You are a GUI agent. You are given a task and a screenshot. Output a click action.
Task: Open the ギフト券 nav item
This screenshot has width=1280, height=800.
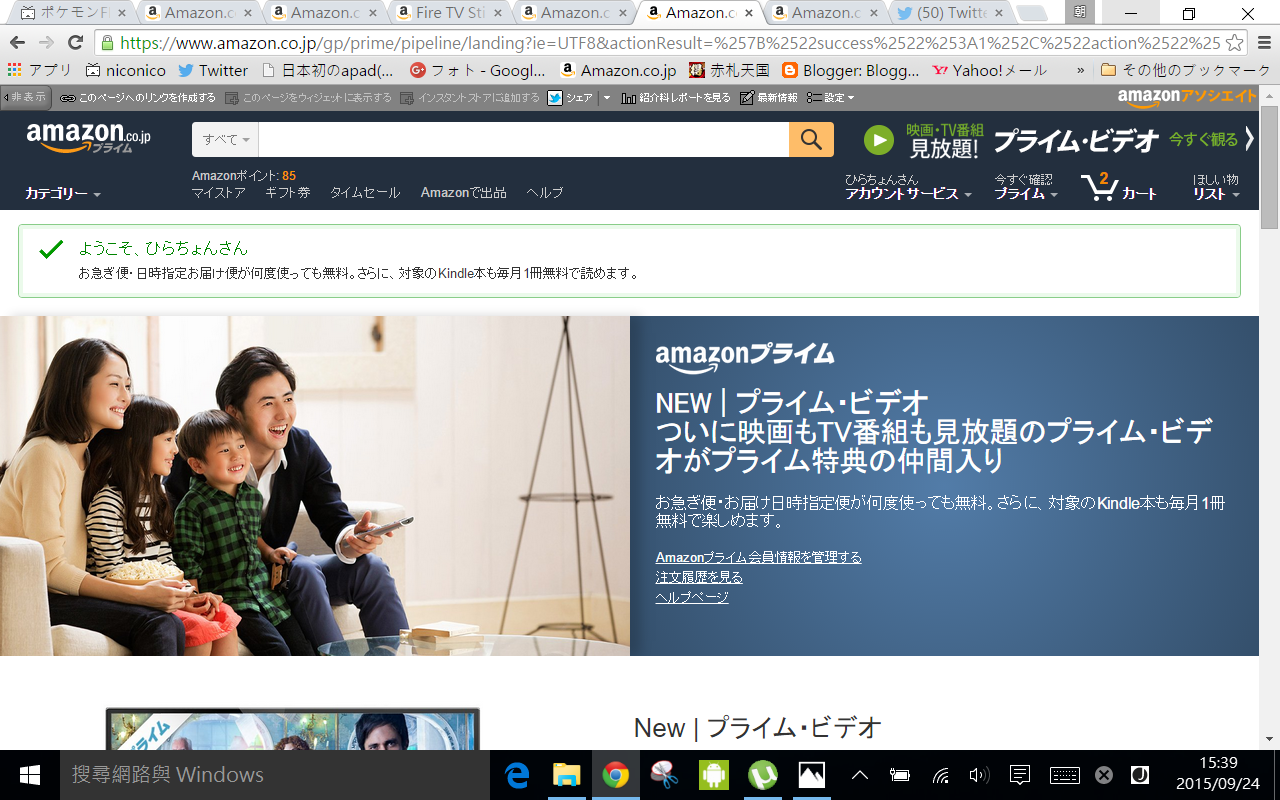[288, 193]
